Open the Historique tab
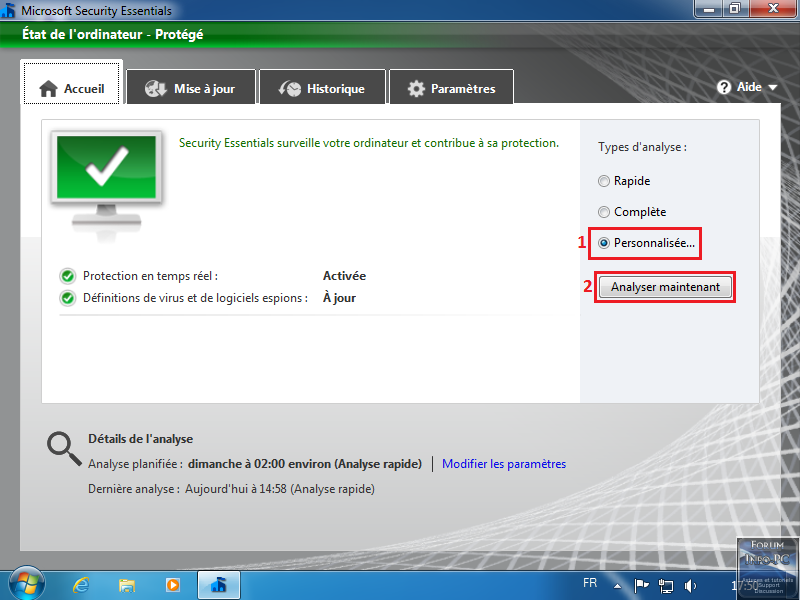 322,88
